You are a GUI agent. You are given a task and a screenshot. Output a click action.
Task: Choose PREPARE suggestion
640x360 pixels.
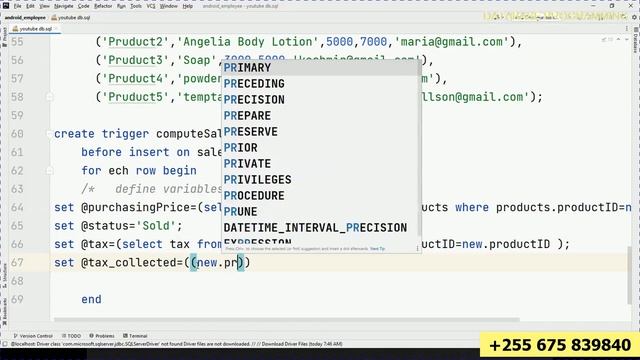point(320,116)
